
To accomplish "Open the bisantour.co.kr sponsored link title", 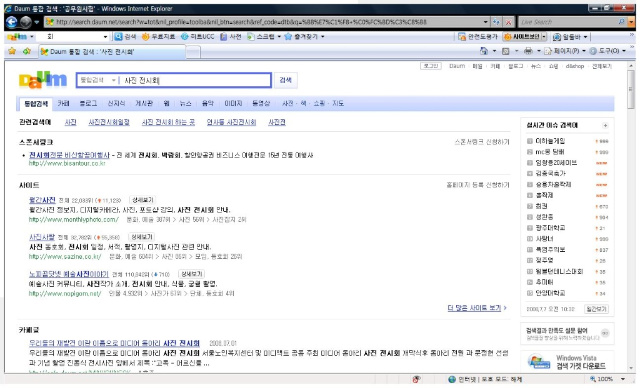I will click(x=69, y=155).
